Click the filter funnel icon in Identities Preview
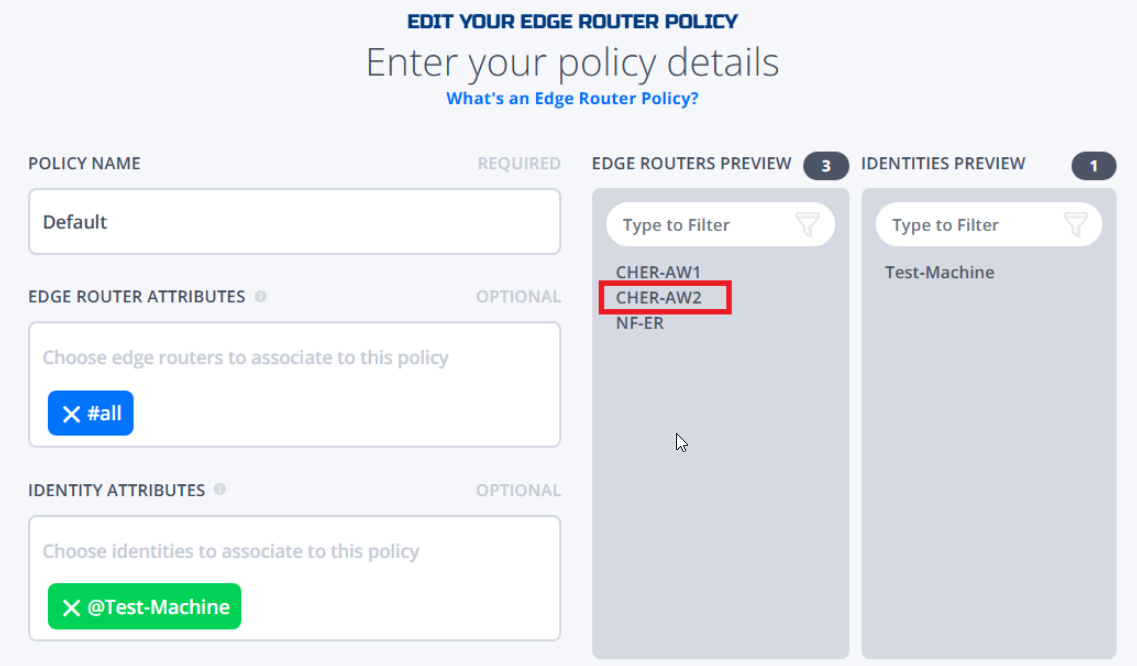Image resolution: width=1137 pixels, height=666 pixels. pyautogui.click(x=1075, y=224)
